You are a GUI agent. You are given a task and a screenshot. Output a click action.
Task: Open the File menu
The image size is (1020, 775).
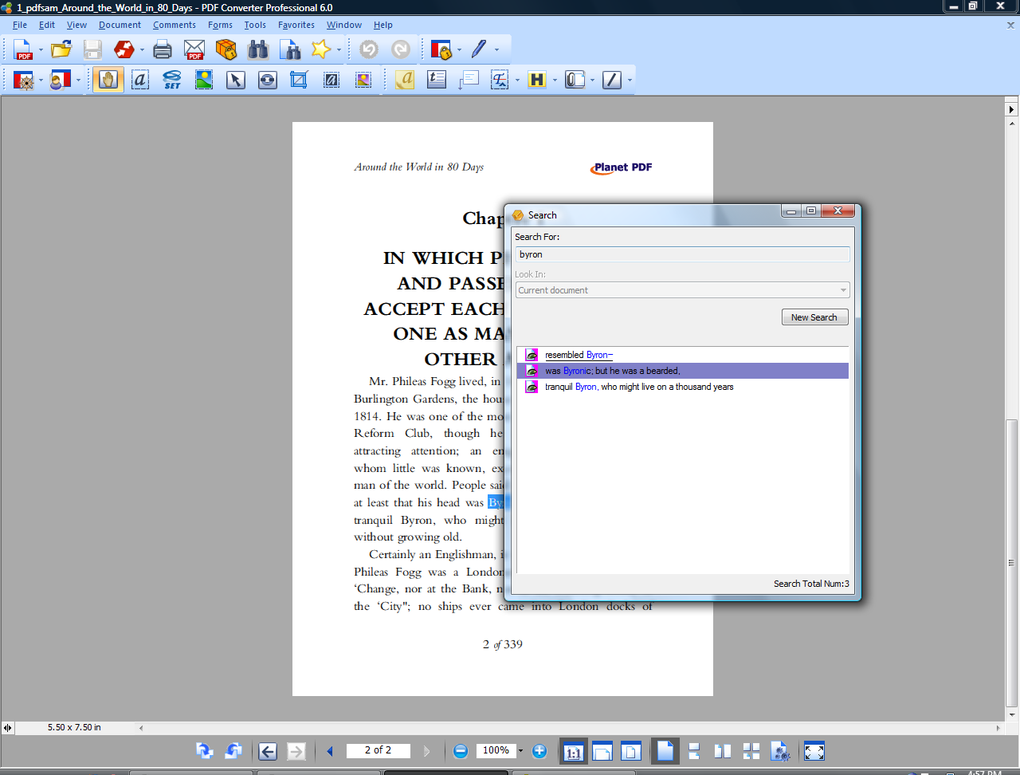(x=20, y=25)
